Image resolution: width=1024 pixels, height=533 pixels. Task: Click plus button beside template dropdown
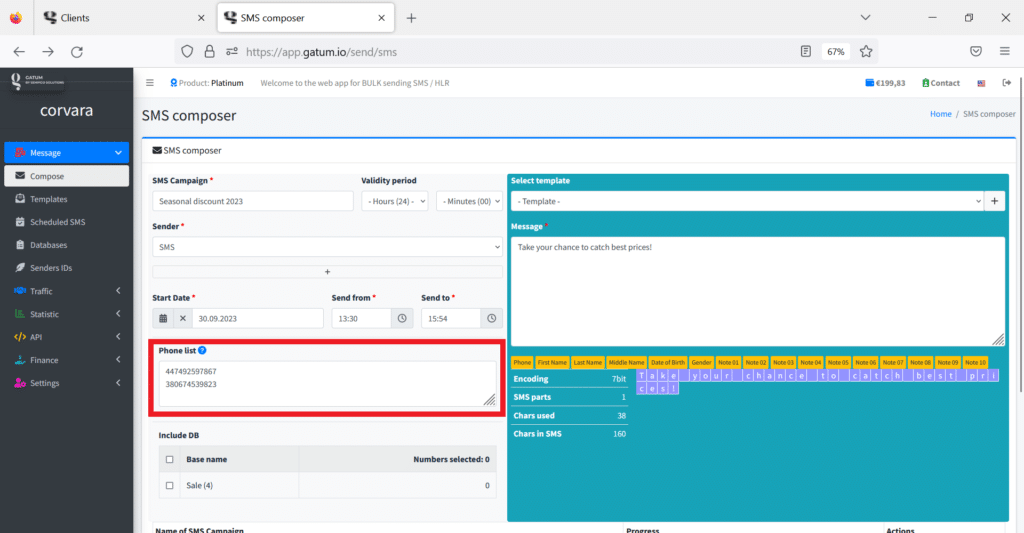coord(995,201)
